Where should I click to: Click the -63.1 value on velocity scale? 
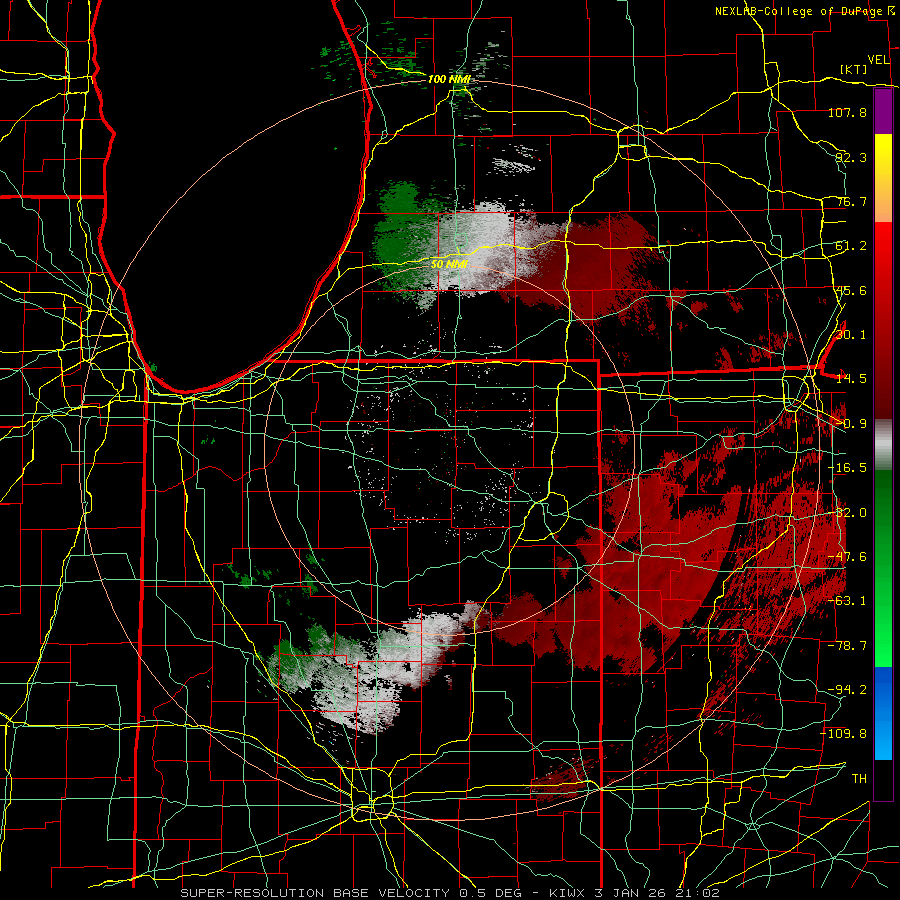847,601
